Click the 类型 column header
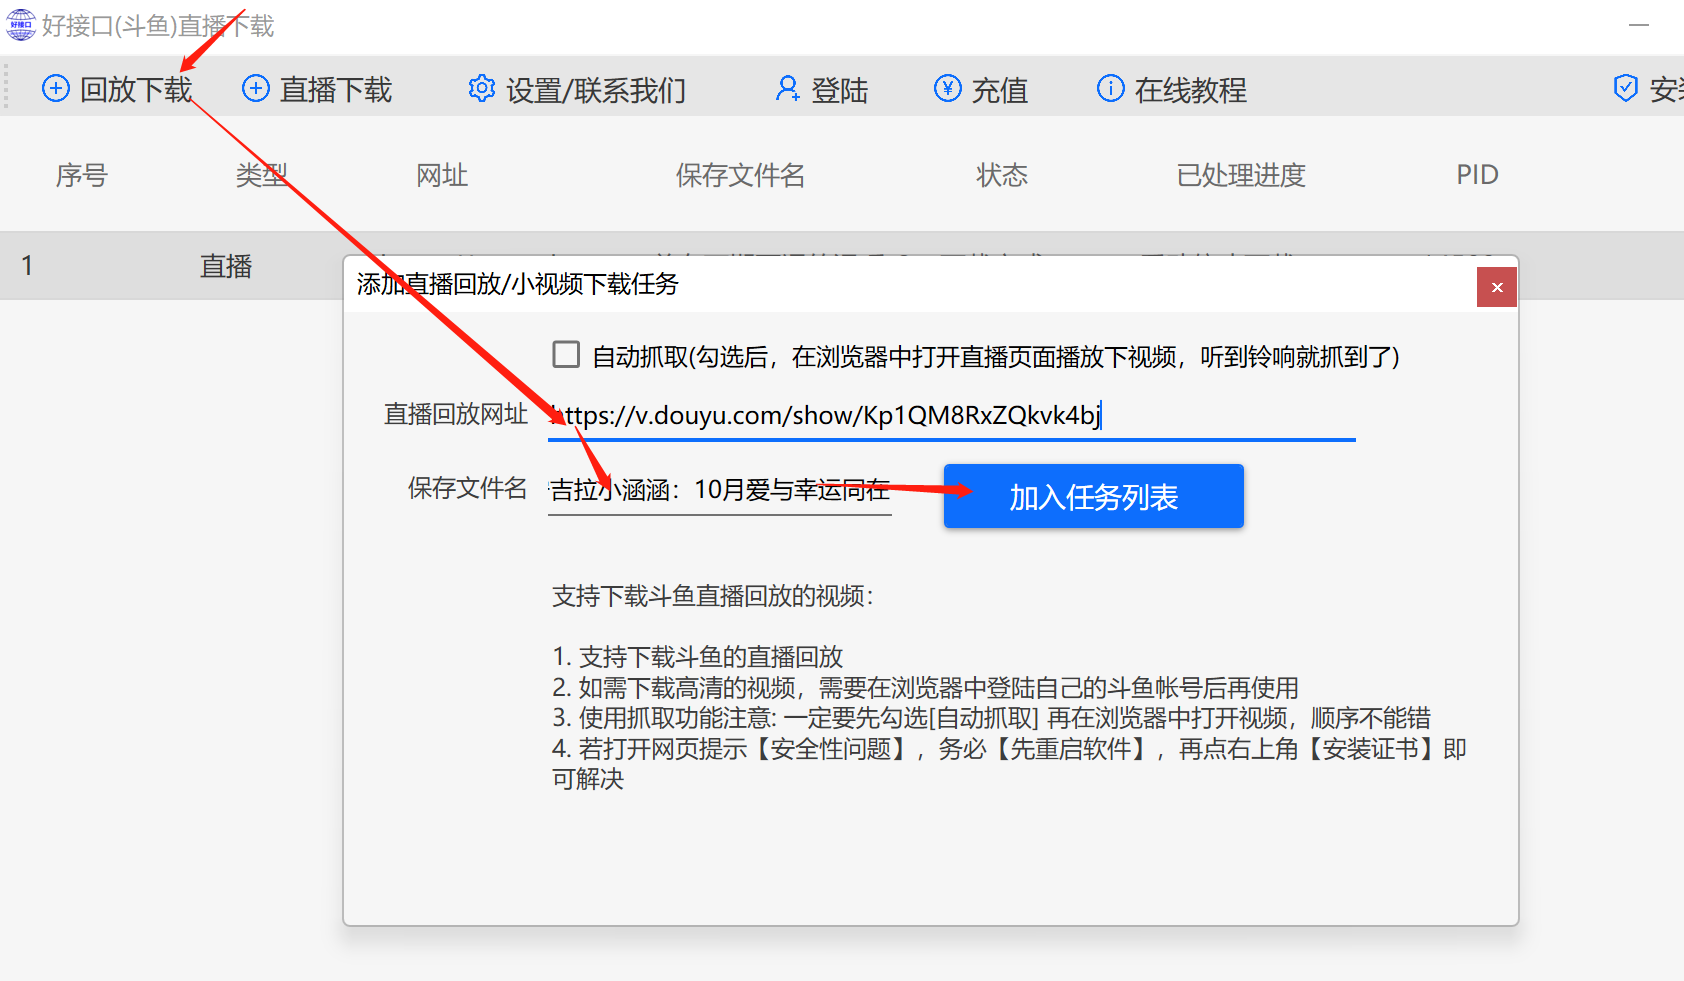This screenshot has height=981, width=1684. click(262, 175)
